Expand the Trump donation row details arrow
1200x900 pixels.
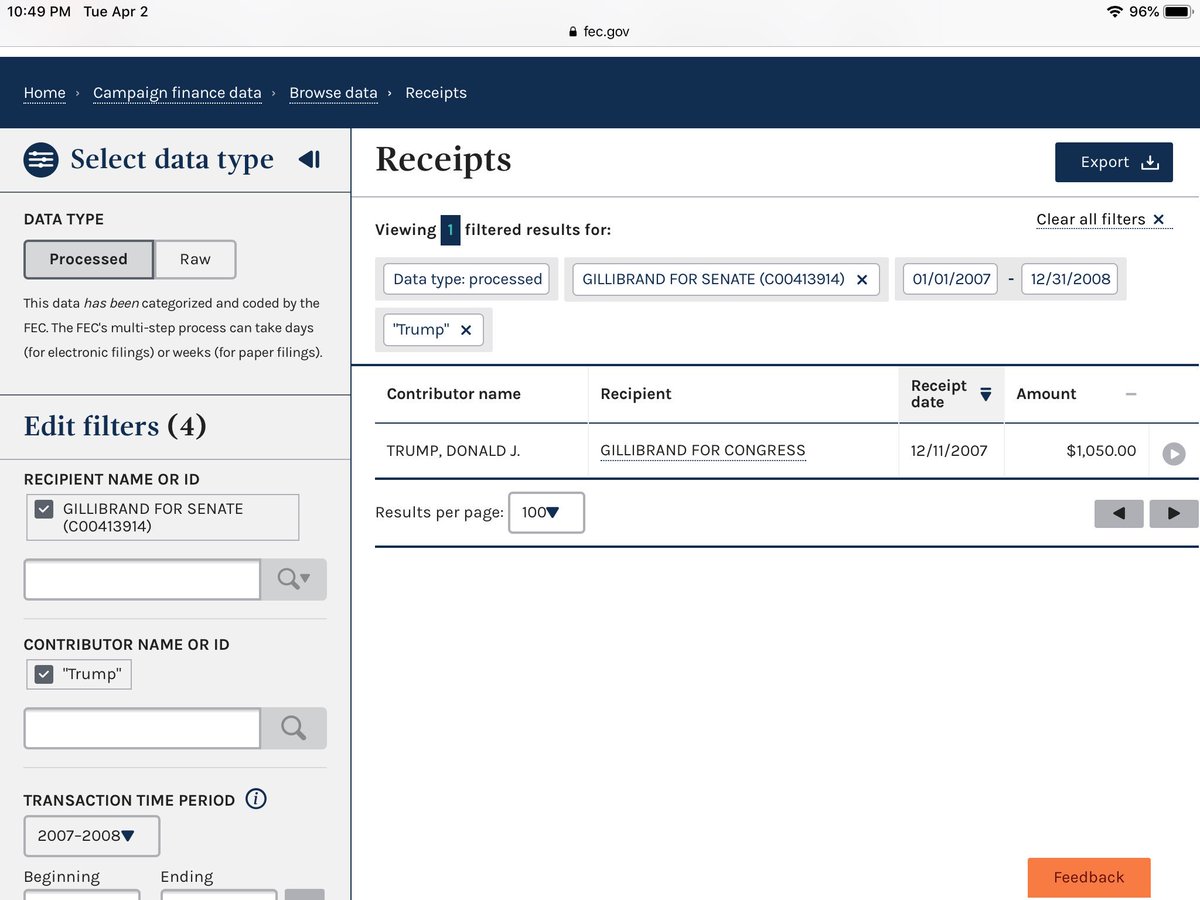pos(1174,453)
